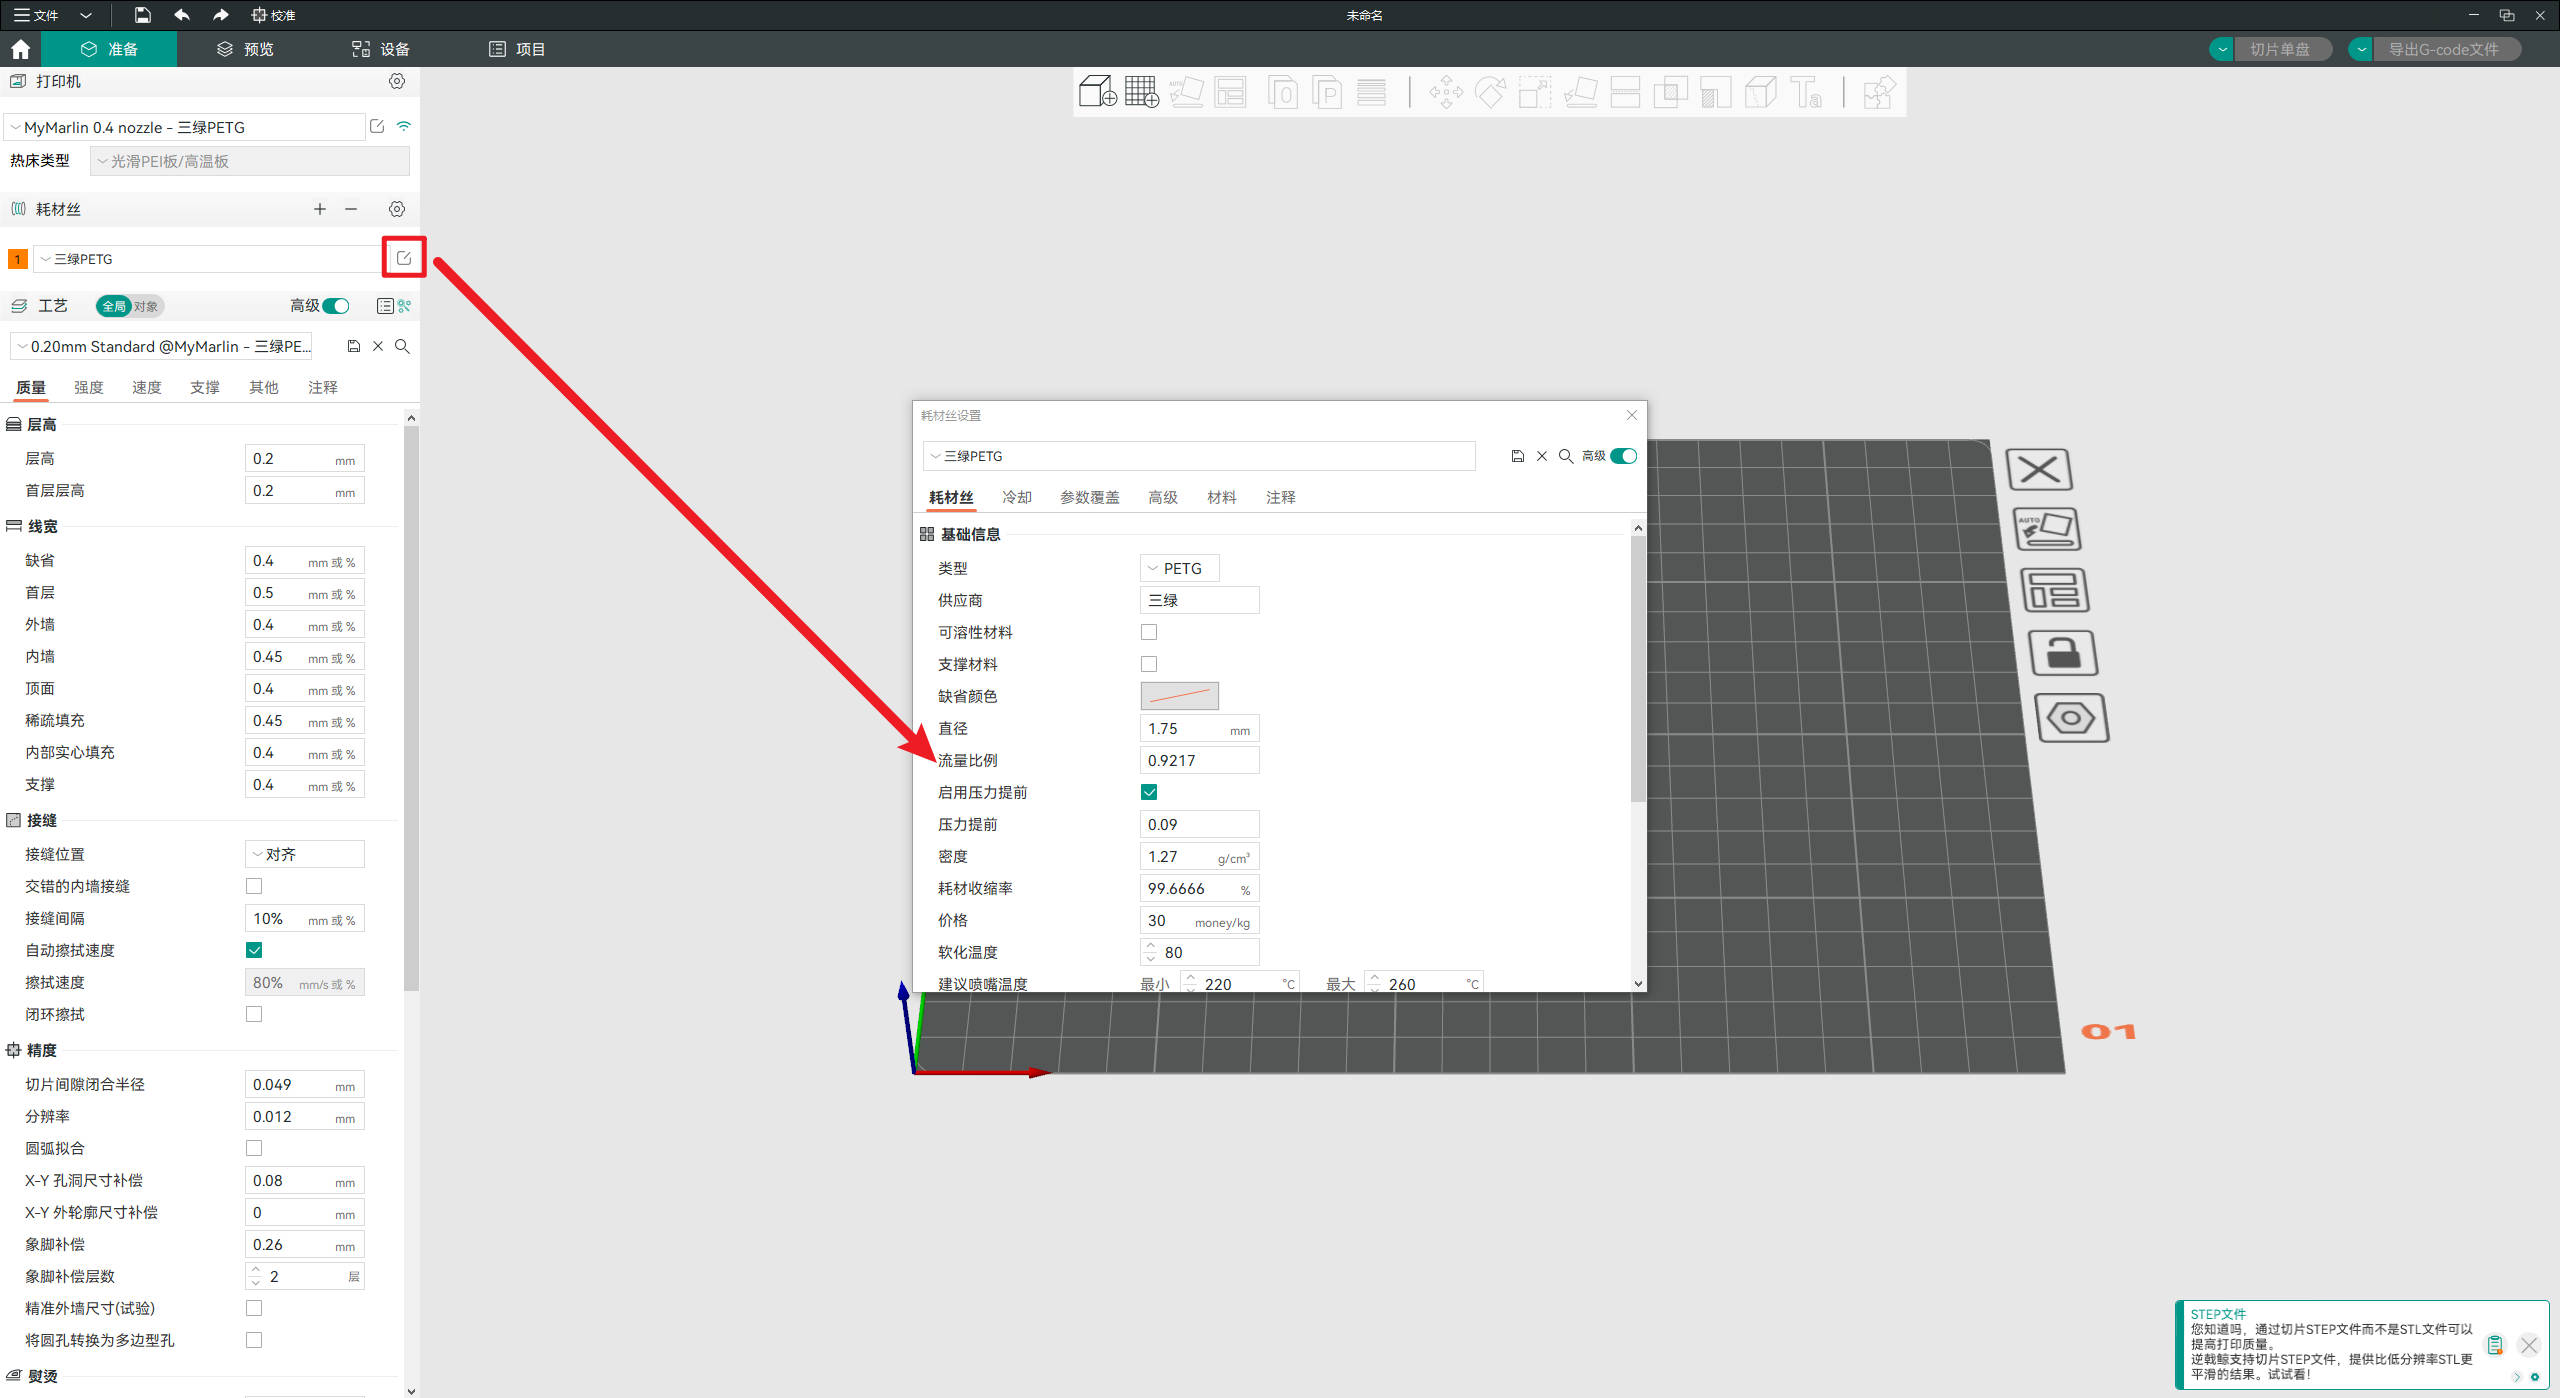The height and width of the screenshot is (1398, 2560).
Task: Search inside the filament settings dialog
Action: [1566, 456]
